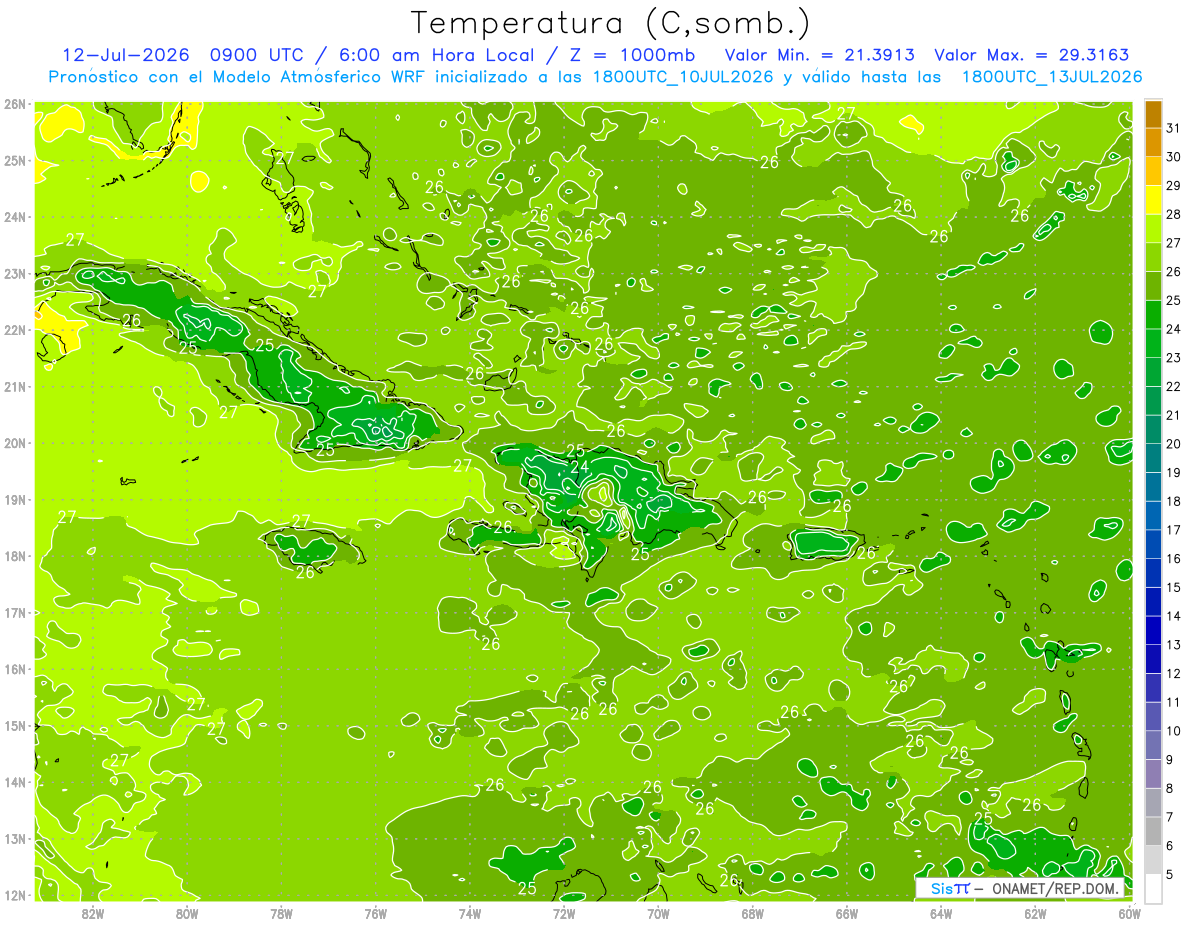Click the color bar's 10 label

(1173, 731)
